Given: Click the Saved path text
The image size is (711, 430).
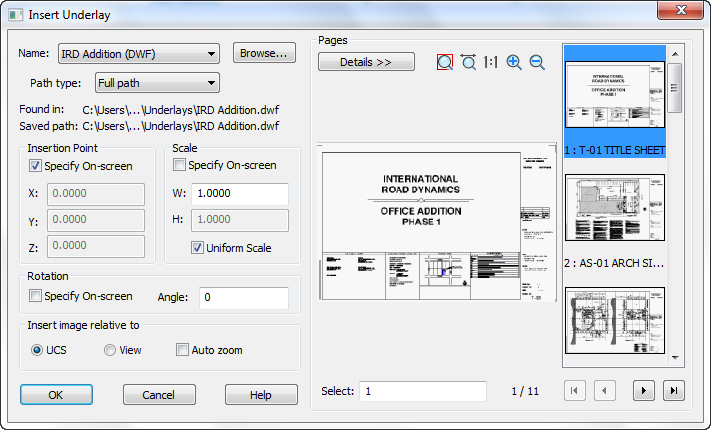Looking at the screenshot, I should [x=180, y=126].
